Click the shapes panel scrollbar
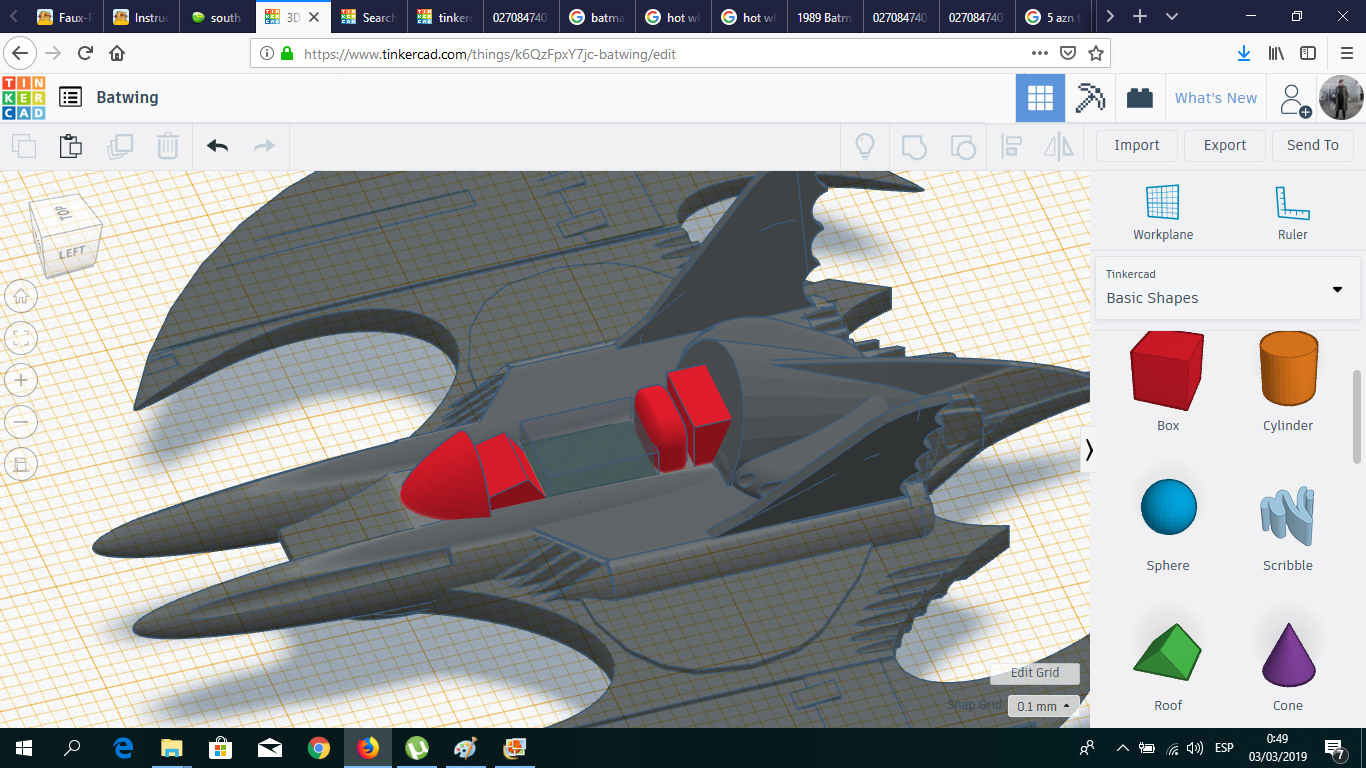1366x768 pixels. click(1357, 415)
